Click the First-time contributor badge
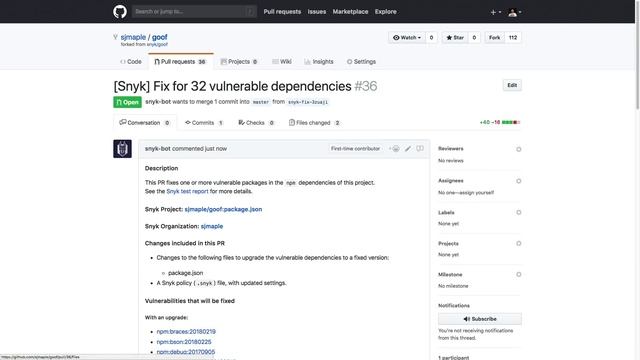Viewport: 640px width, 360px height. click(355, 149)
